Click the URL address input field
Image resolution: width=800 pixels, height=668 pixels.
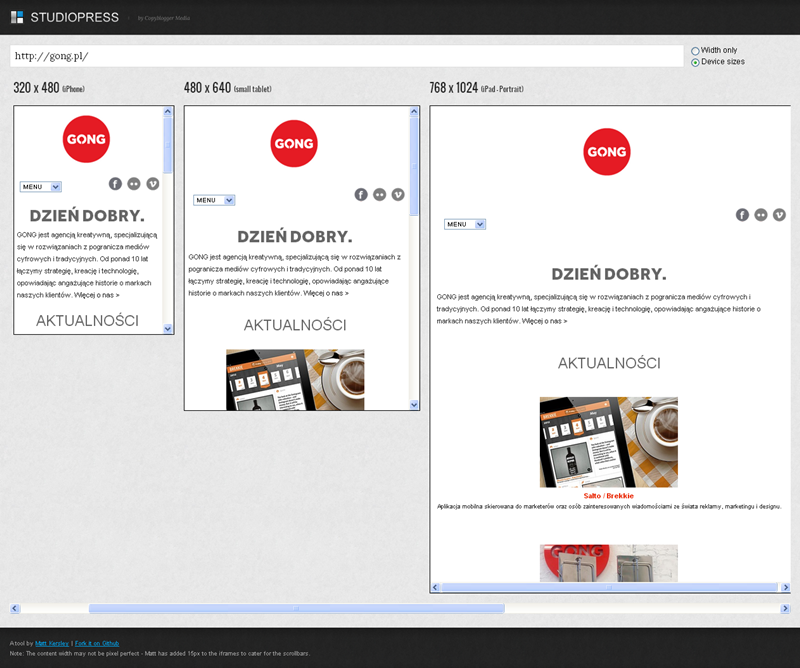click(346, 56)
